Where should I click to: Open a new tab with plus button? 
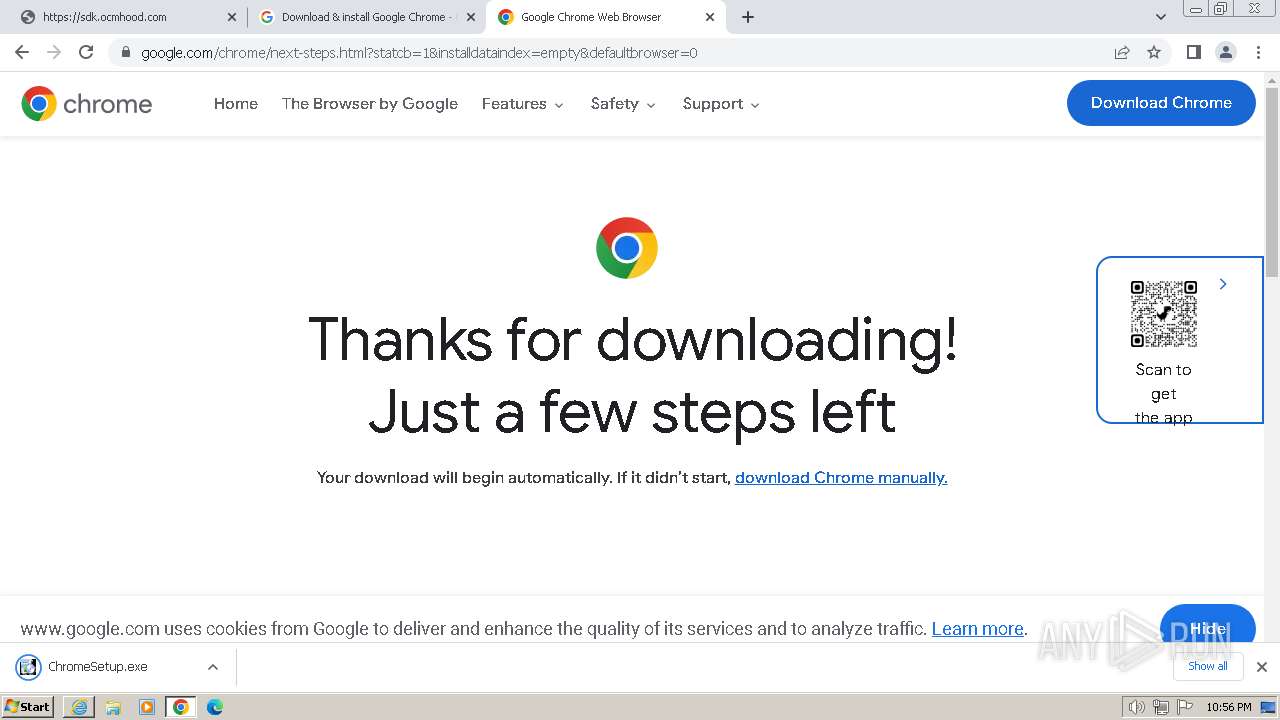748,17
